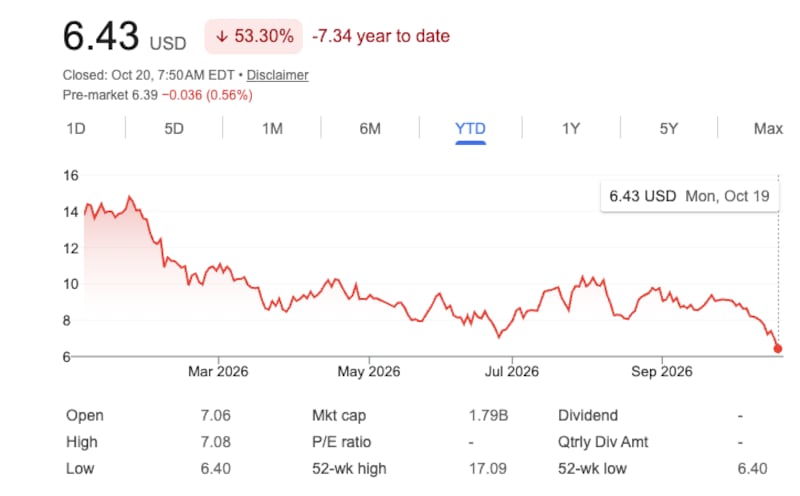Click the -7.34 year to date text
800x496 pixels.
pos(381,36)
